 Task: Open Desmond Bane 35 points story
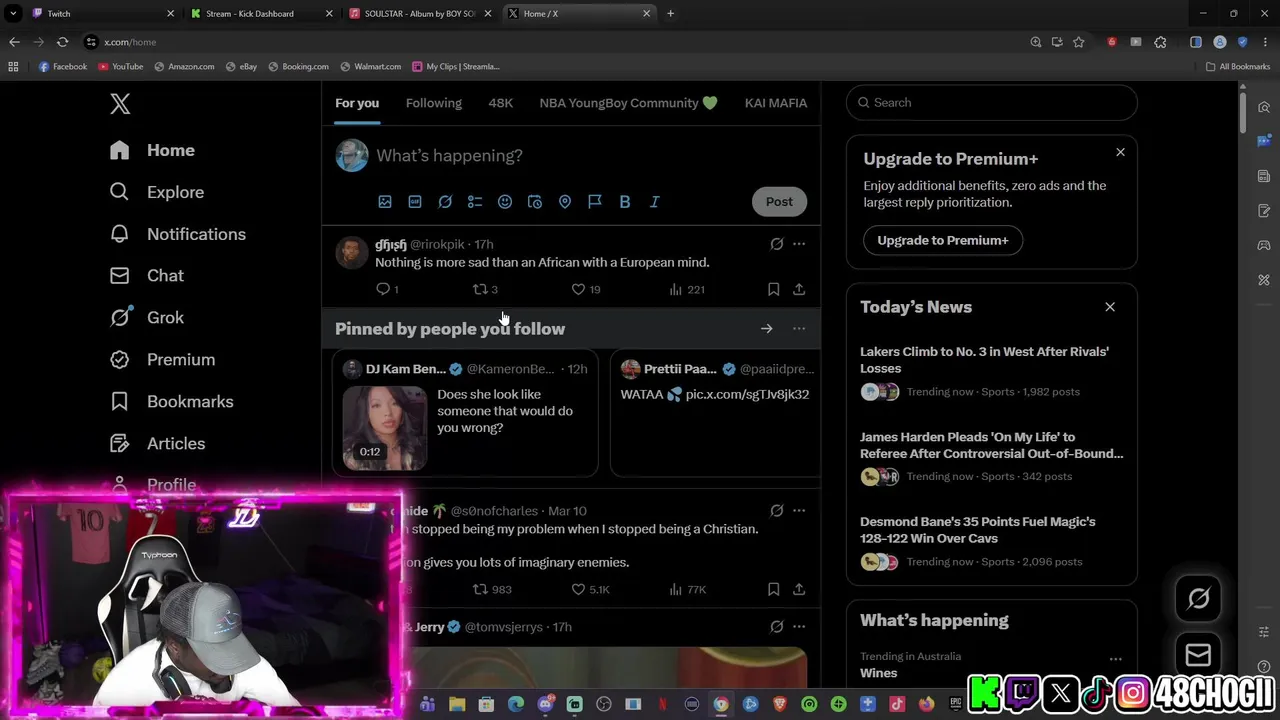tap(978, 530)
